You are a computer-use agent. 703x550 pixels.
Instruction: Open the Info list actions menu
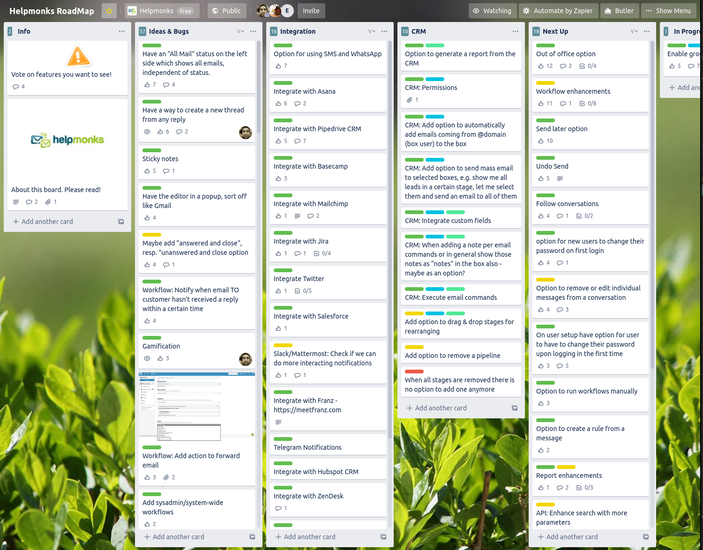[x=122, y=31]
